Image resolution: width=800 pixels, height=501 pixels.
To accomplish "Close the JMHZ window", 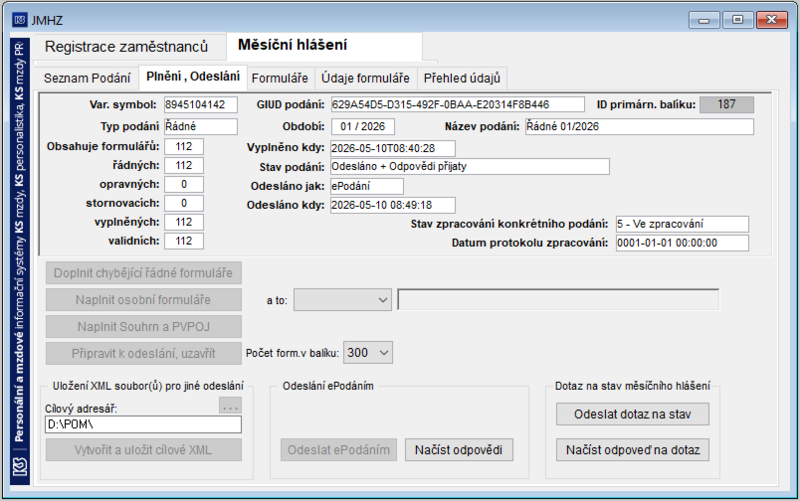I will click(772, 20).
